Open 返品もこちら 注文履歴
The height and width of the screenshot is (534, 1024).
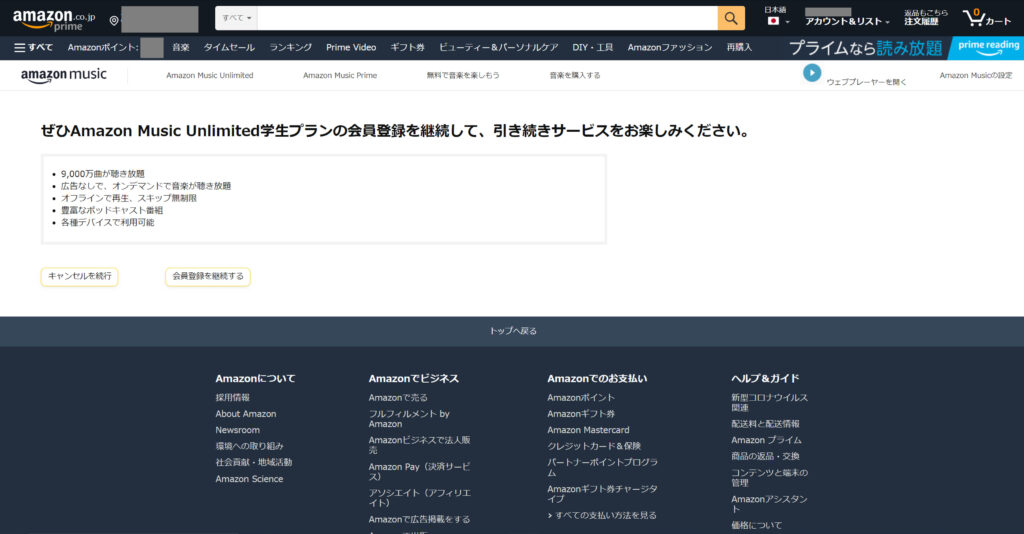[925, 18]
